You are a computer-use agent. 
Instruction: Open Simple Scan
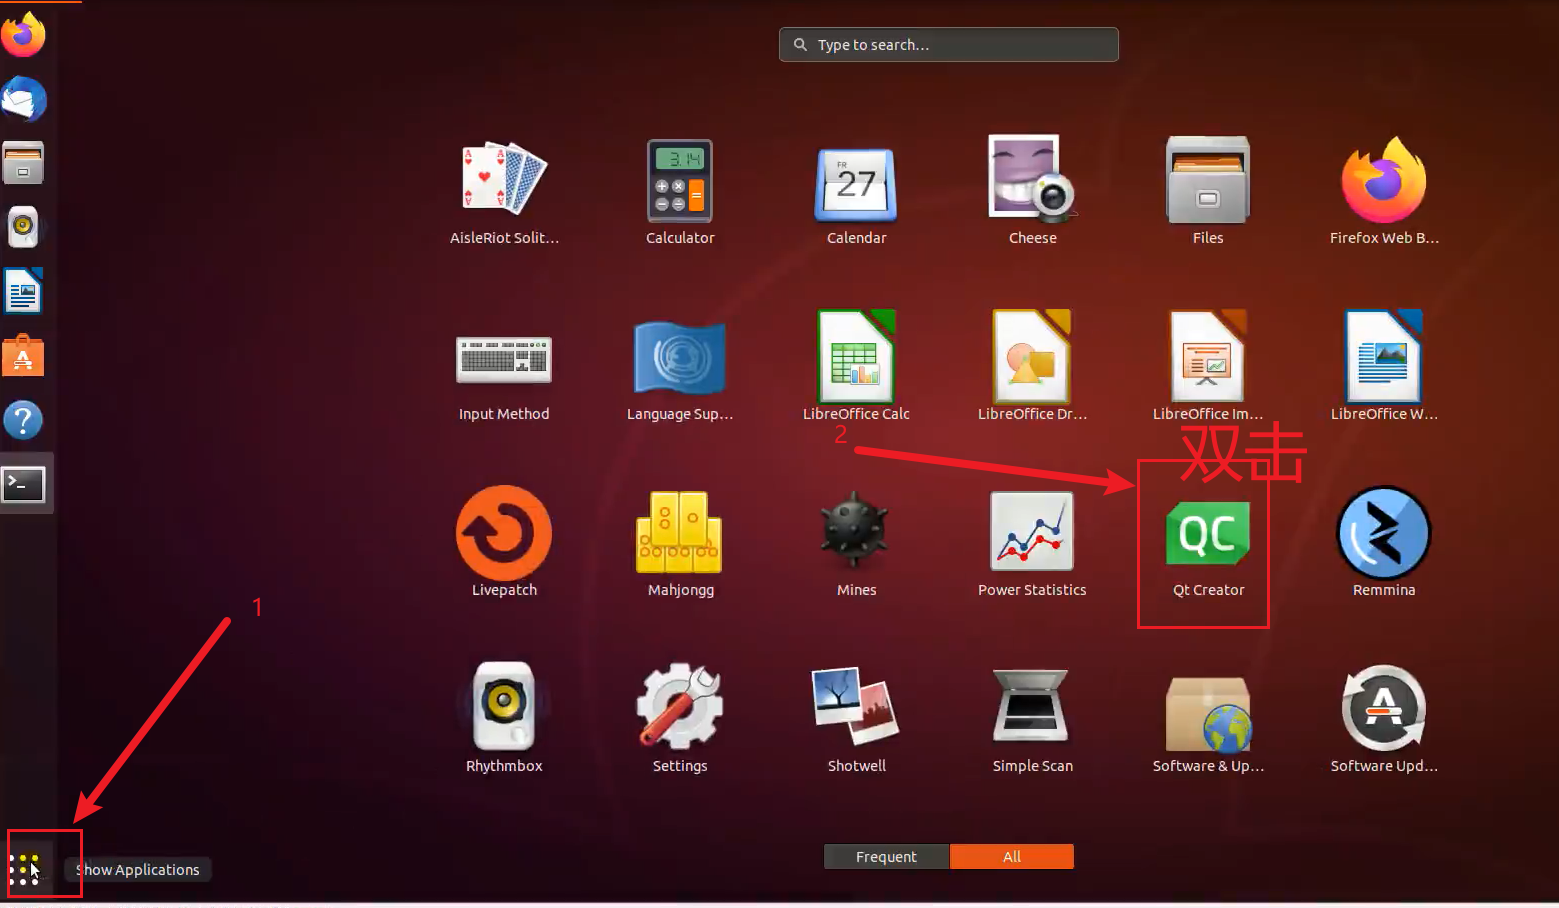click(1032, 706)
